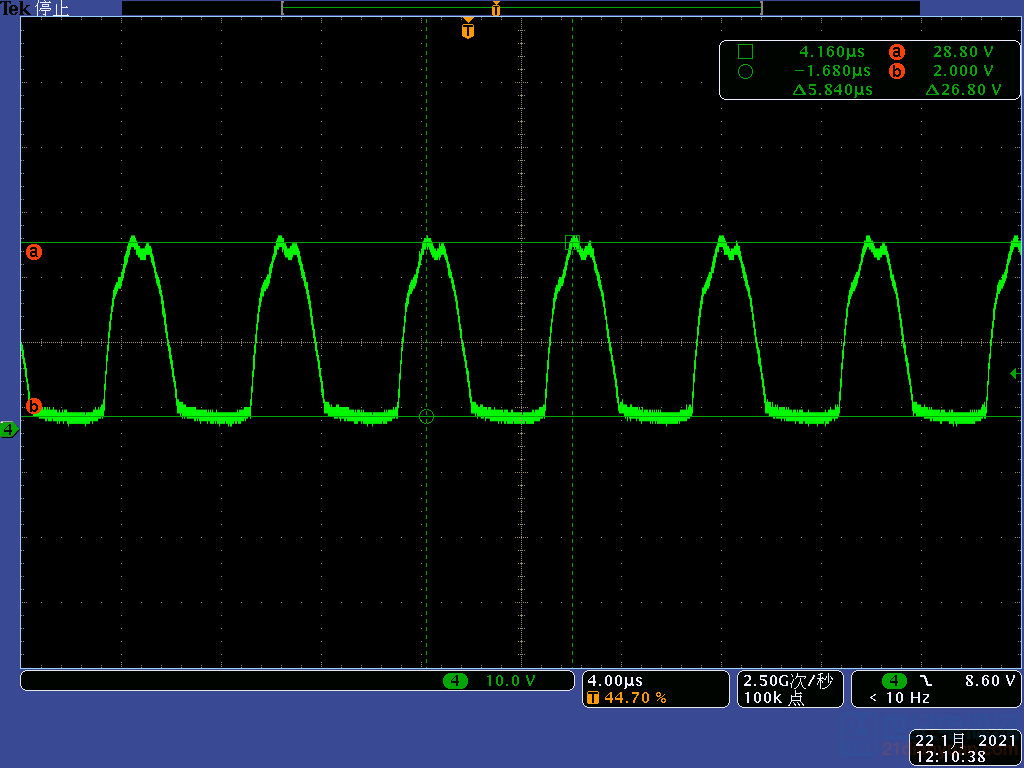Click cursor a label on left edge

(34, 251)
